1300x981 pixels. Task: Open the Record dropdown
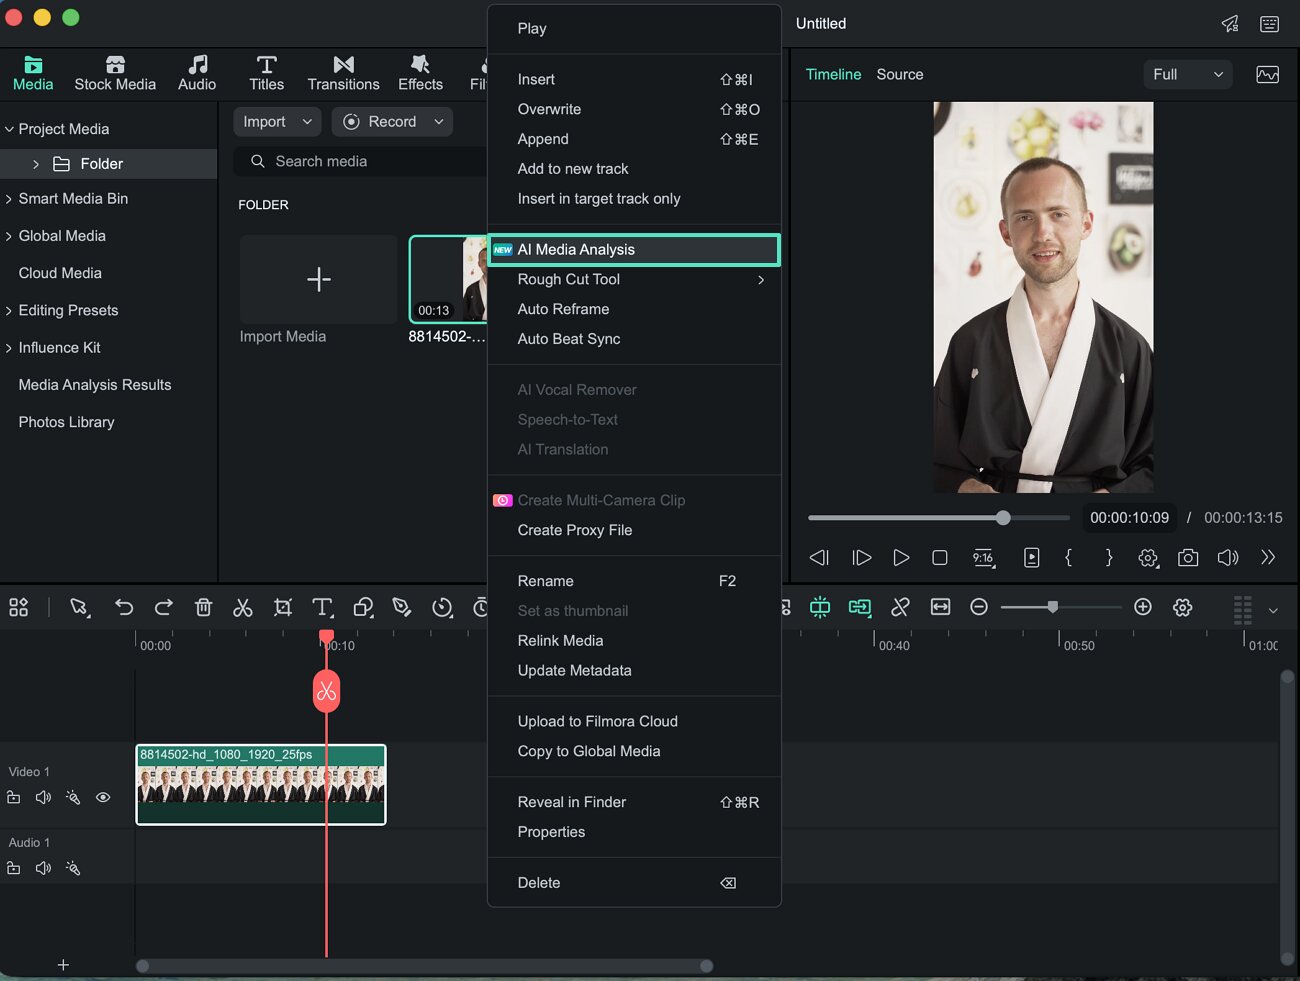click(392, 122)
